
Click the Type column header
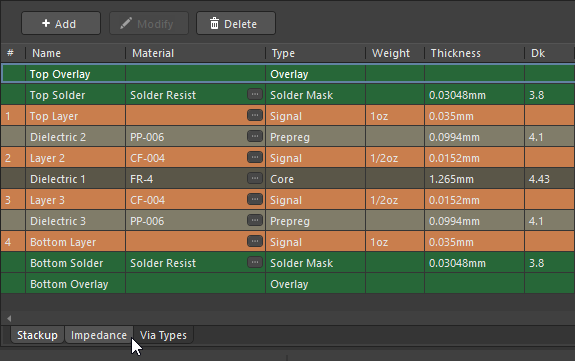click(315, 53)
